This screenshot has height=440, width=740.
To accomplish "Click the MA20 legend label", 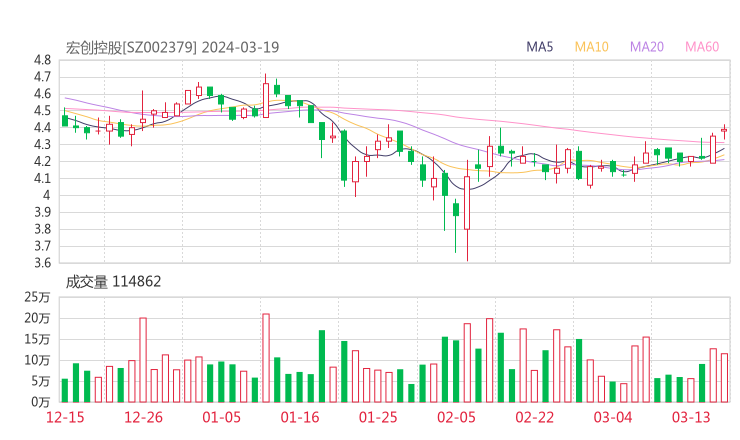I will tap(647, 47).
